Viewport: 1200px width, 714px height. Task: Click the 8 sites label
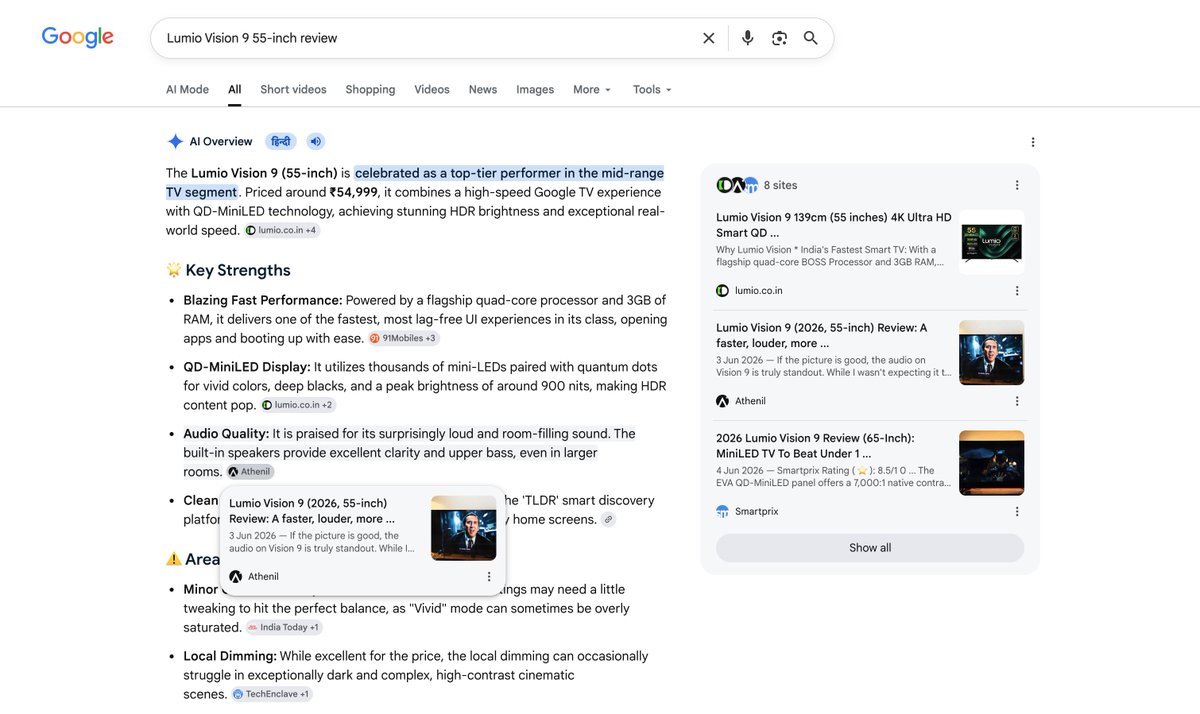[781, 185]
